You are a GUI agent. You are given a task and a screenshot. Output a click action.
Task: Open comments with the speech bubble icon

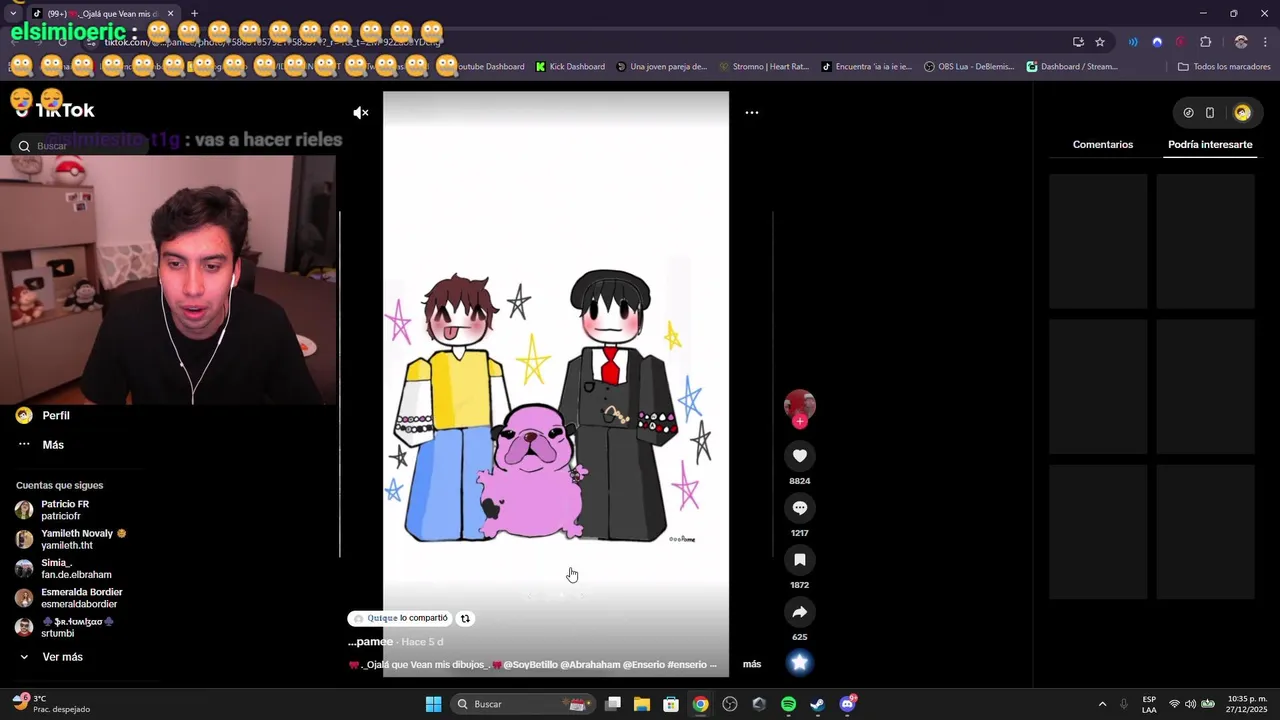(800, 508)
